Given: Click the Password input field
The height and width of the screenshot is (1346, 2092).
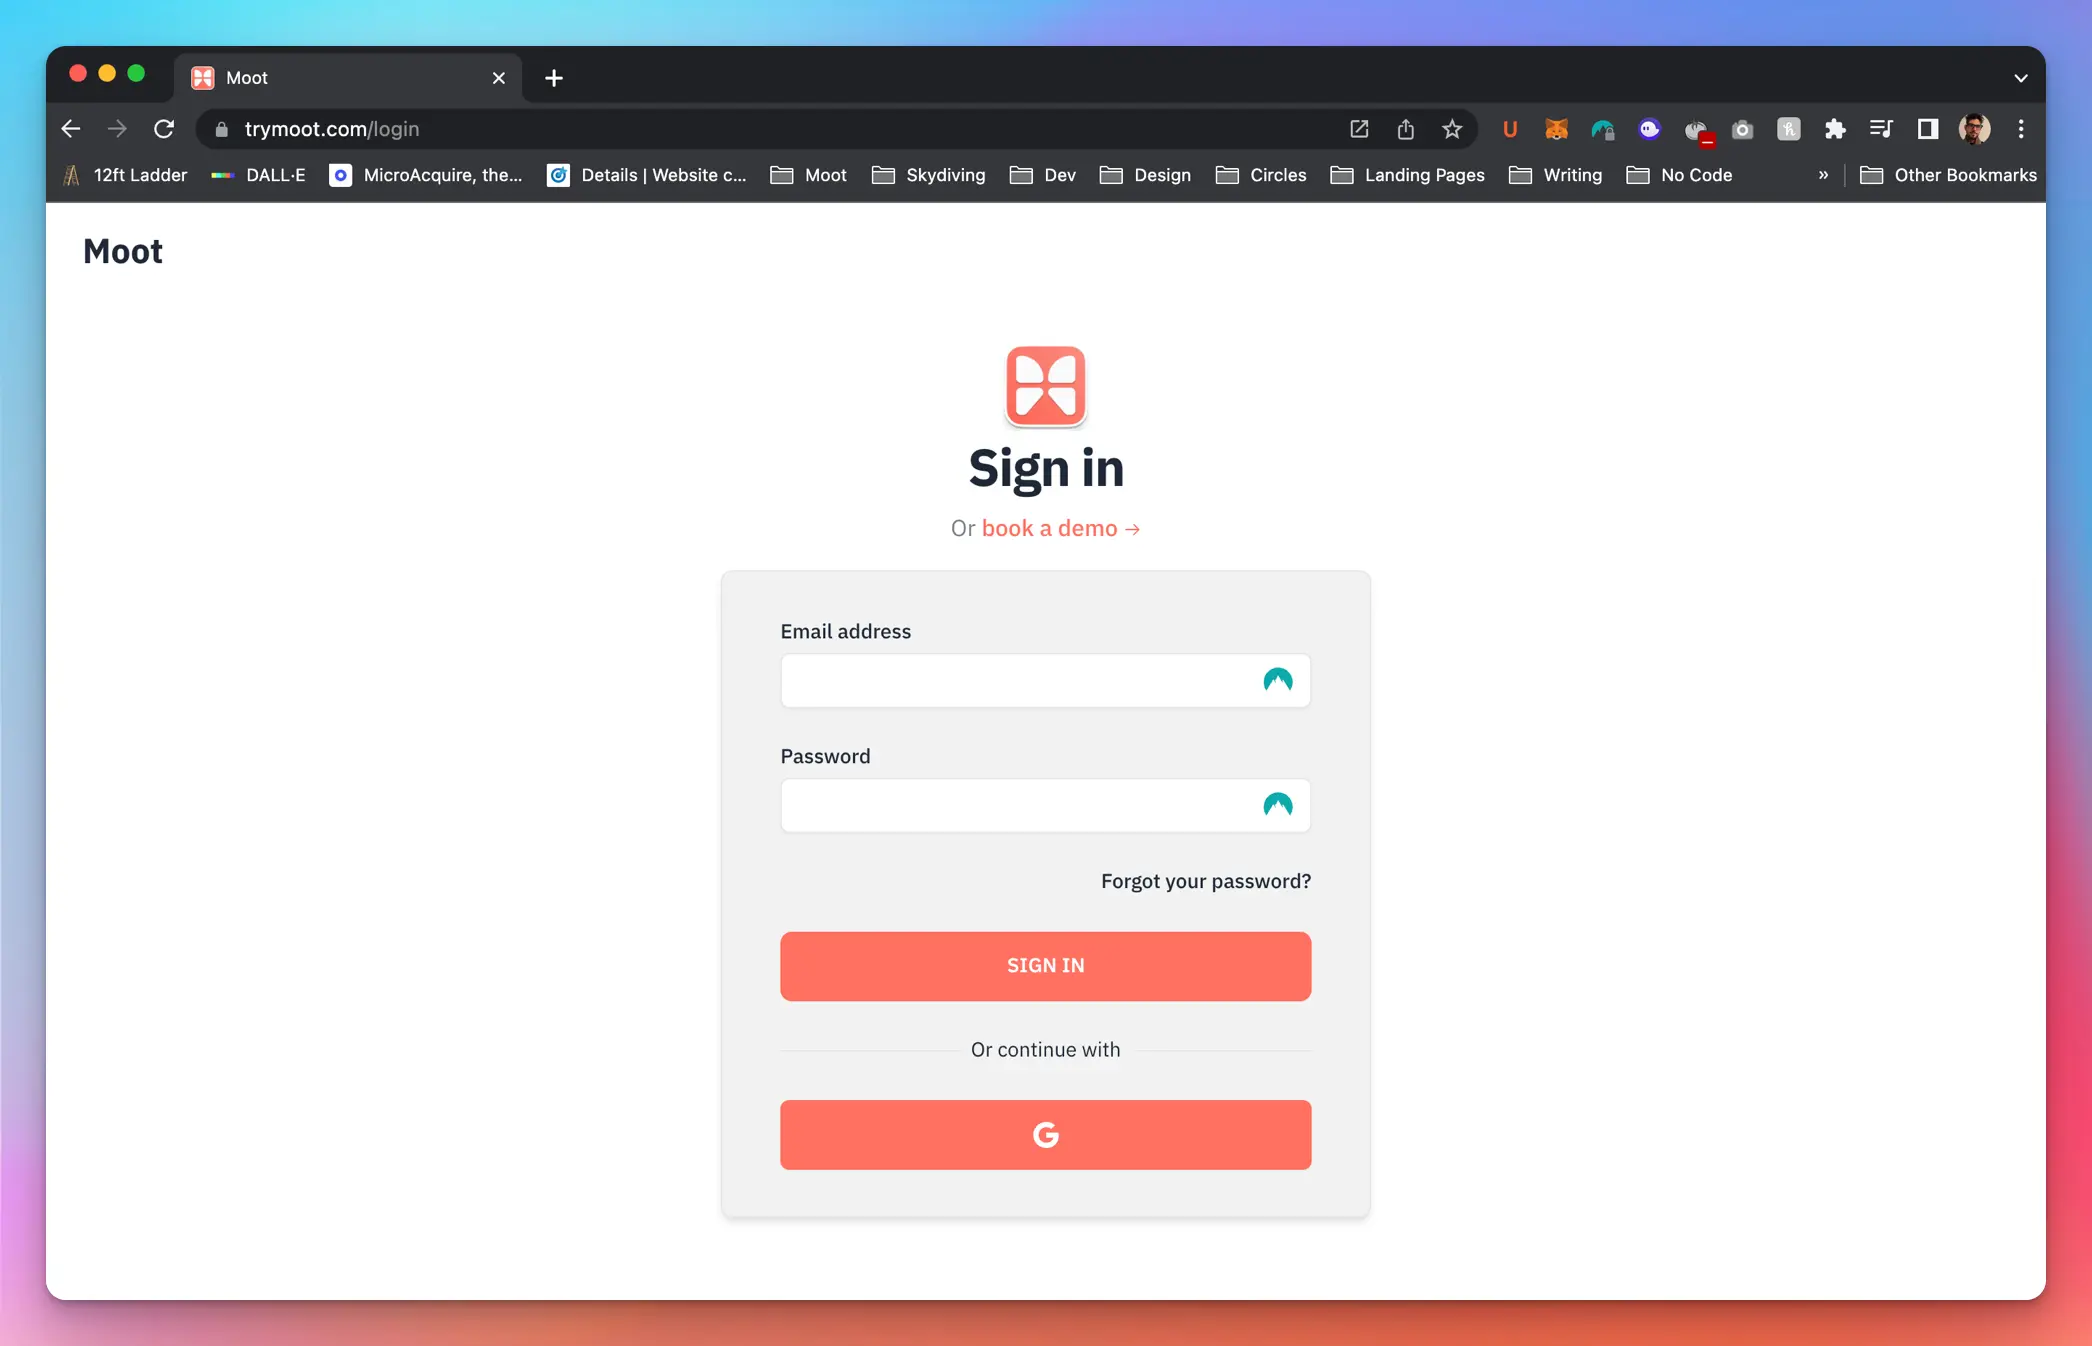Looking at the screenshot, I should coord(1046,805).
